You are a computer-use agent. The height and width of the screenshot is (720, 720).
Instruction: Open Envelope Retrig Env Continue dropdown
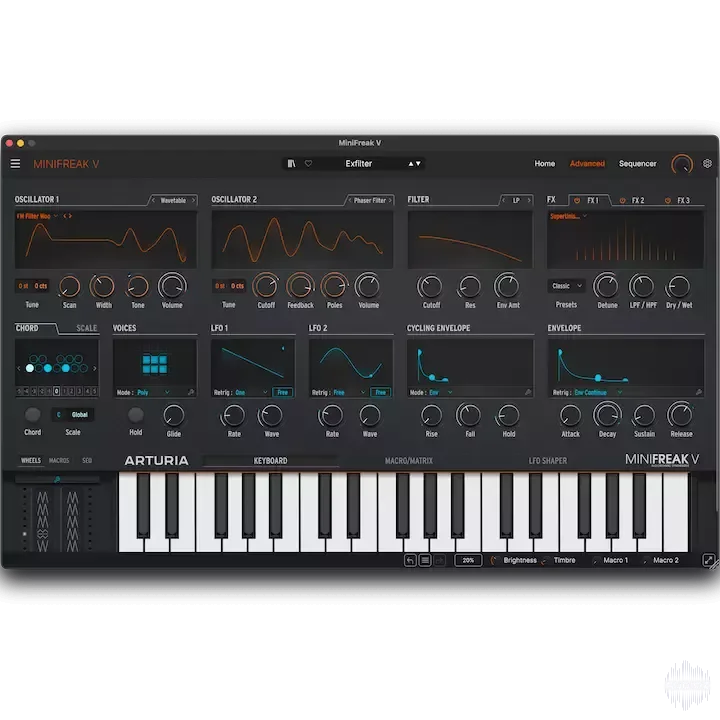click(598, 393)
